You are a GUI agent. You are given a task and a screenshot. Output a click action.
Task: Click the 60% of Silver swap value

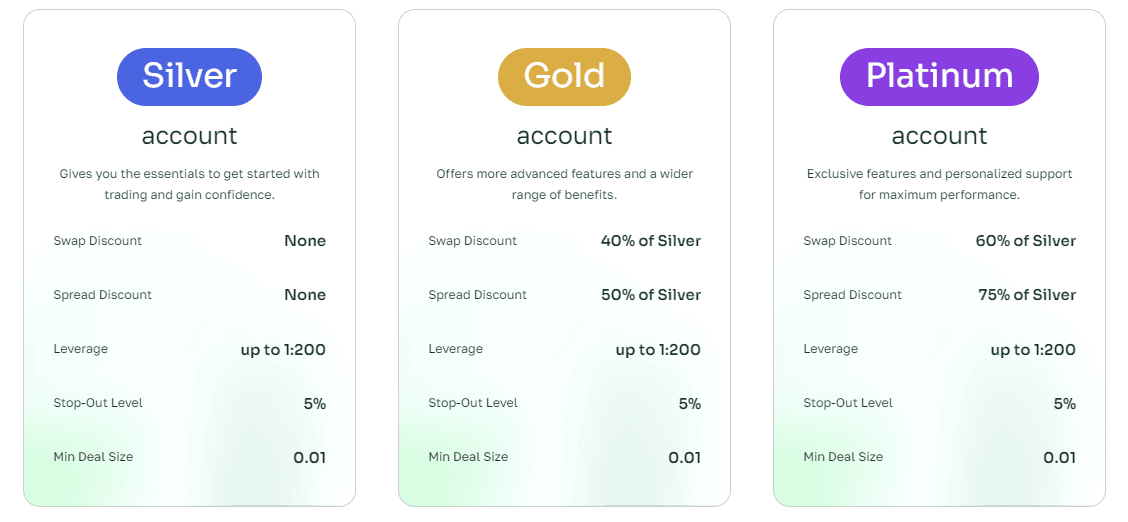pos(1025,241)
